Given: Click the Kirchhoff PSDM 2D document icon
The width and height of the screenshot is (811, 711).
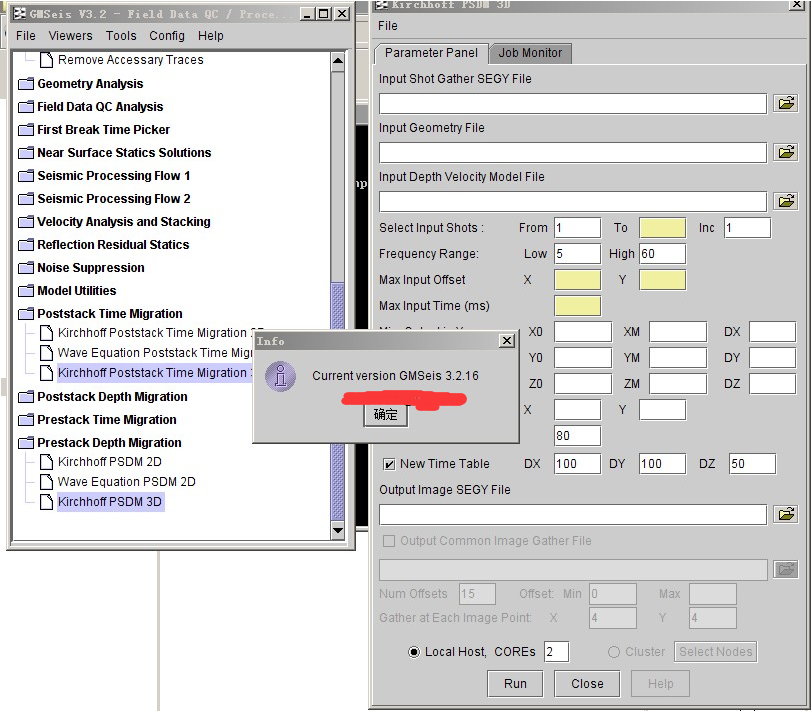Looking at the screenshot, I should 47,462.
